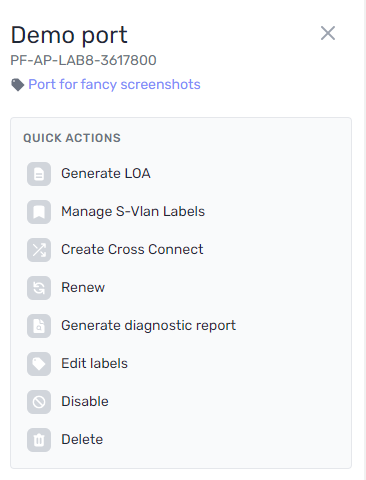
Task: Select Generate diagnostic report
Action: [x=148, y=326]
